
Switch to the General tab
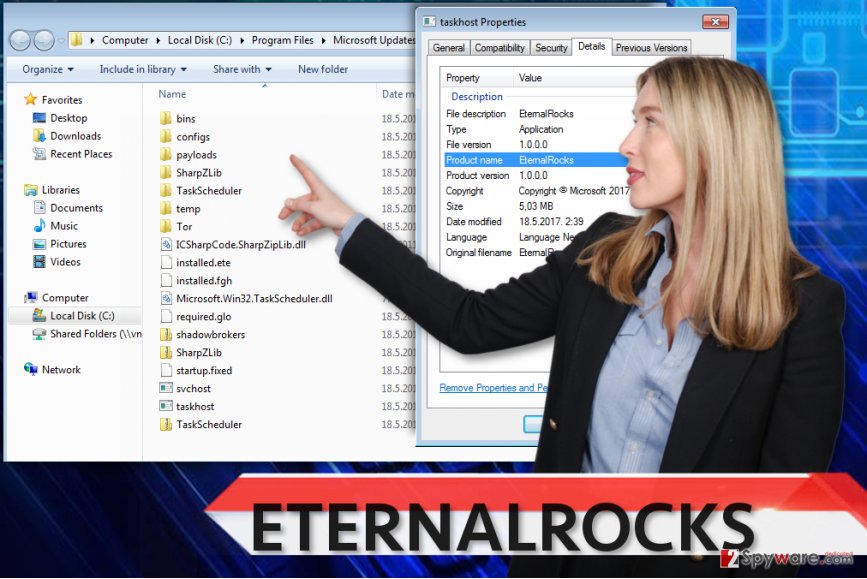448,48
